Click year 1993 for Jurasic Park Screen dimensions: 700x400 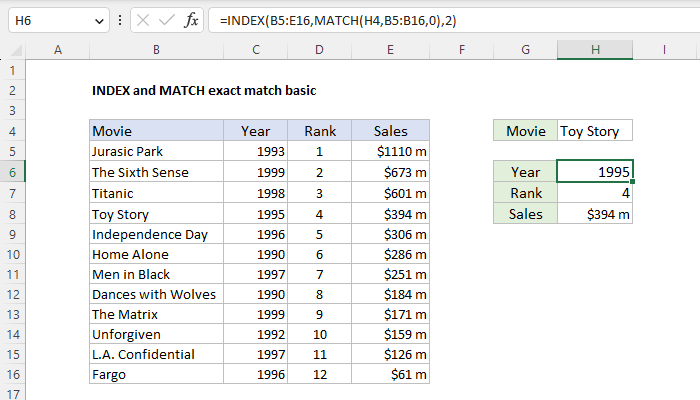255,151
